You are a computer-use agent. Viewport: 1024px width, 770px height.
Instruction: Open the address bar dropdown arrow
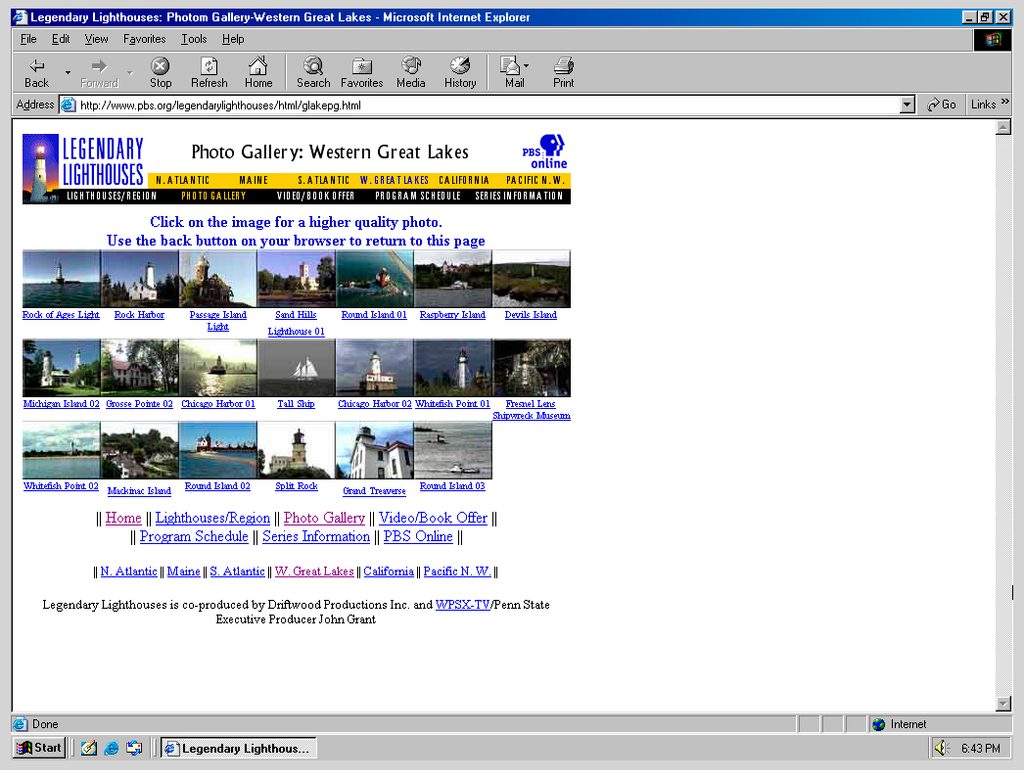click(x=907, y=104)
